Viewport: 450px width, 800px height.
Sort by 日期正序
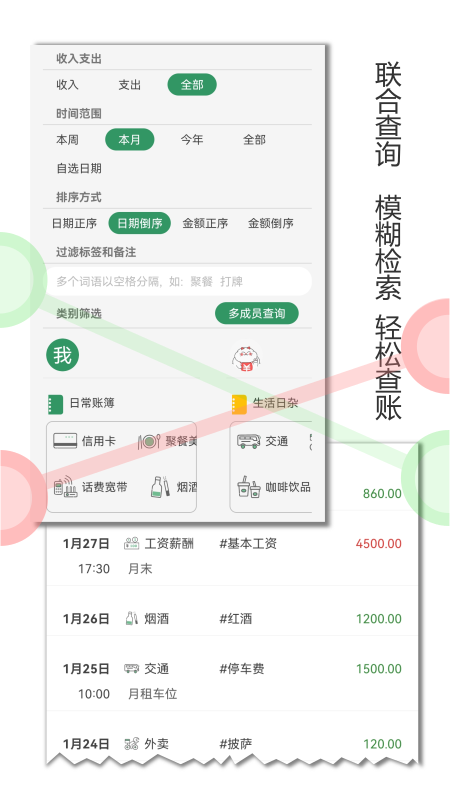click(x=74, y=223)
